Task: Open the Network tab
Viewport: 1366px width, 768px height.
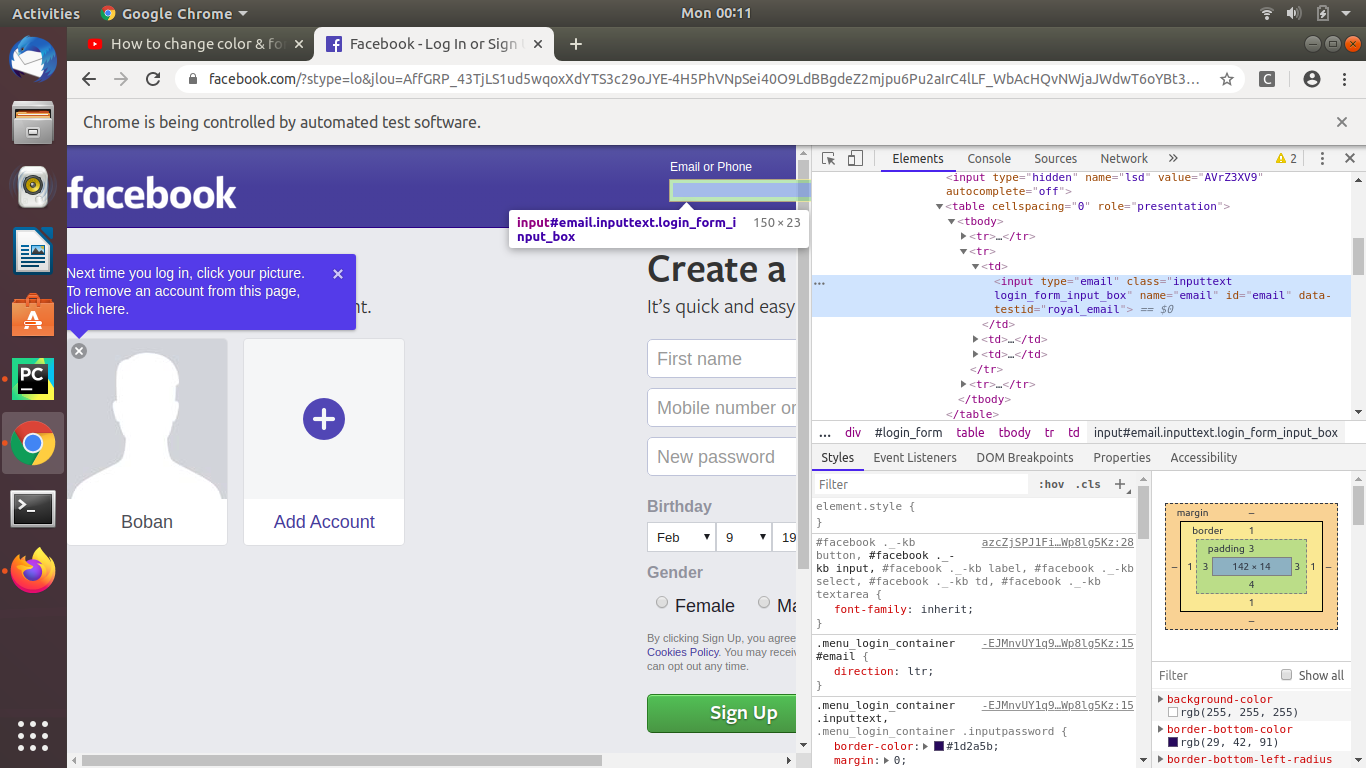Action: [1124, 159]
